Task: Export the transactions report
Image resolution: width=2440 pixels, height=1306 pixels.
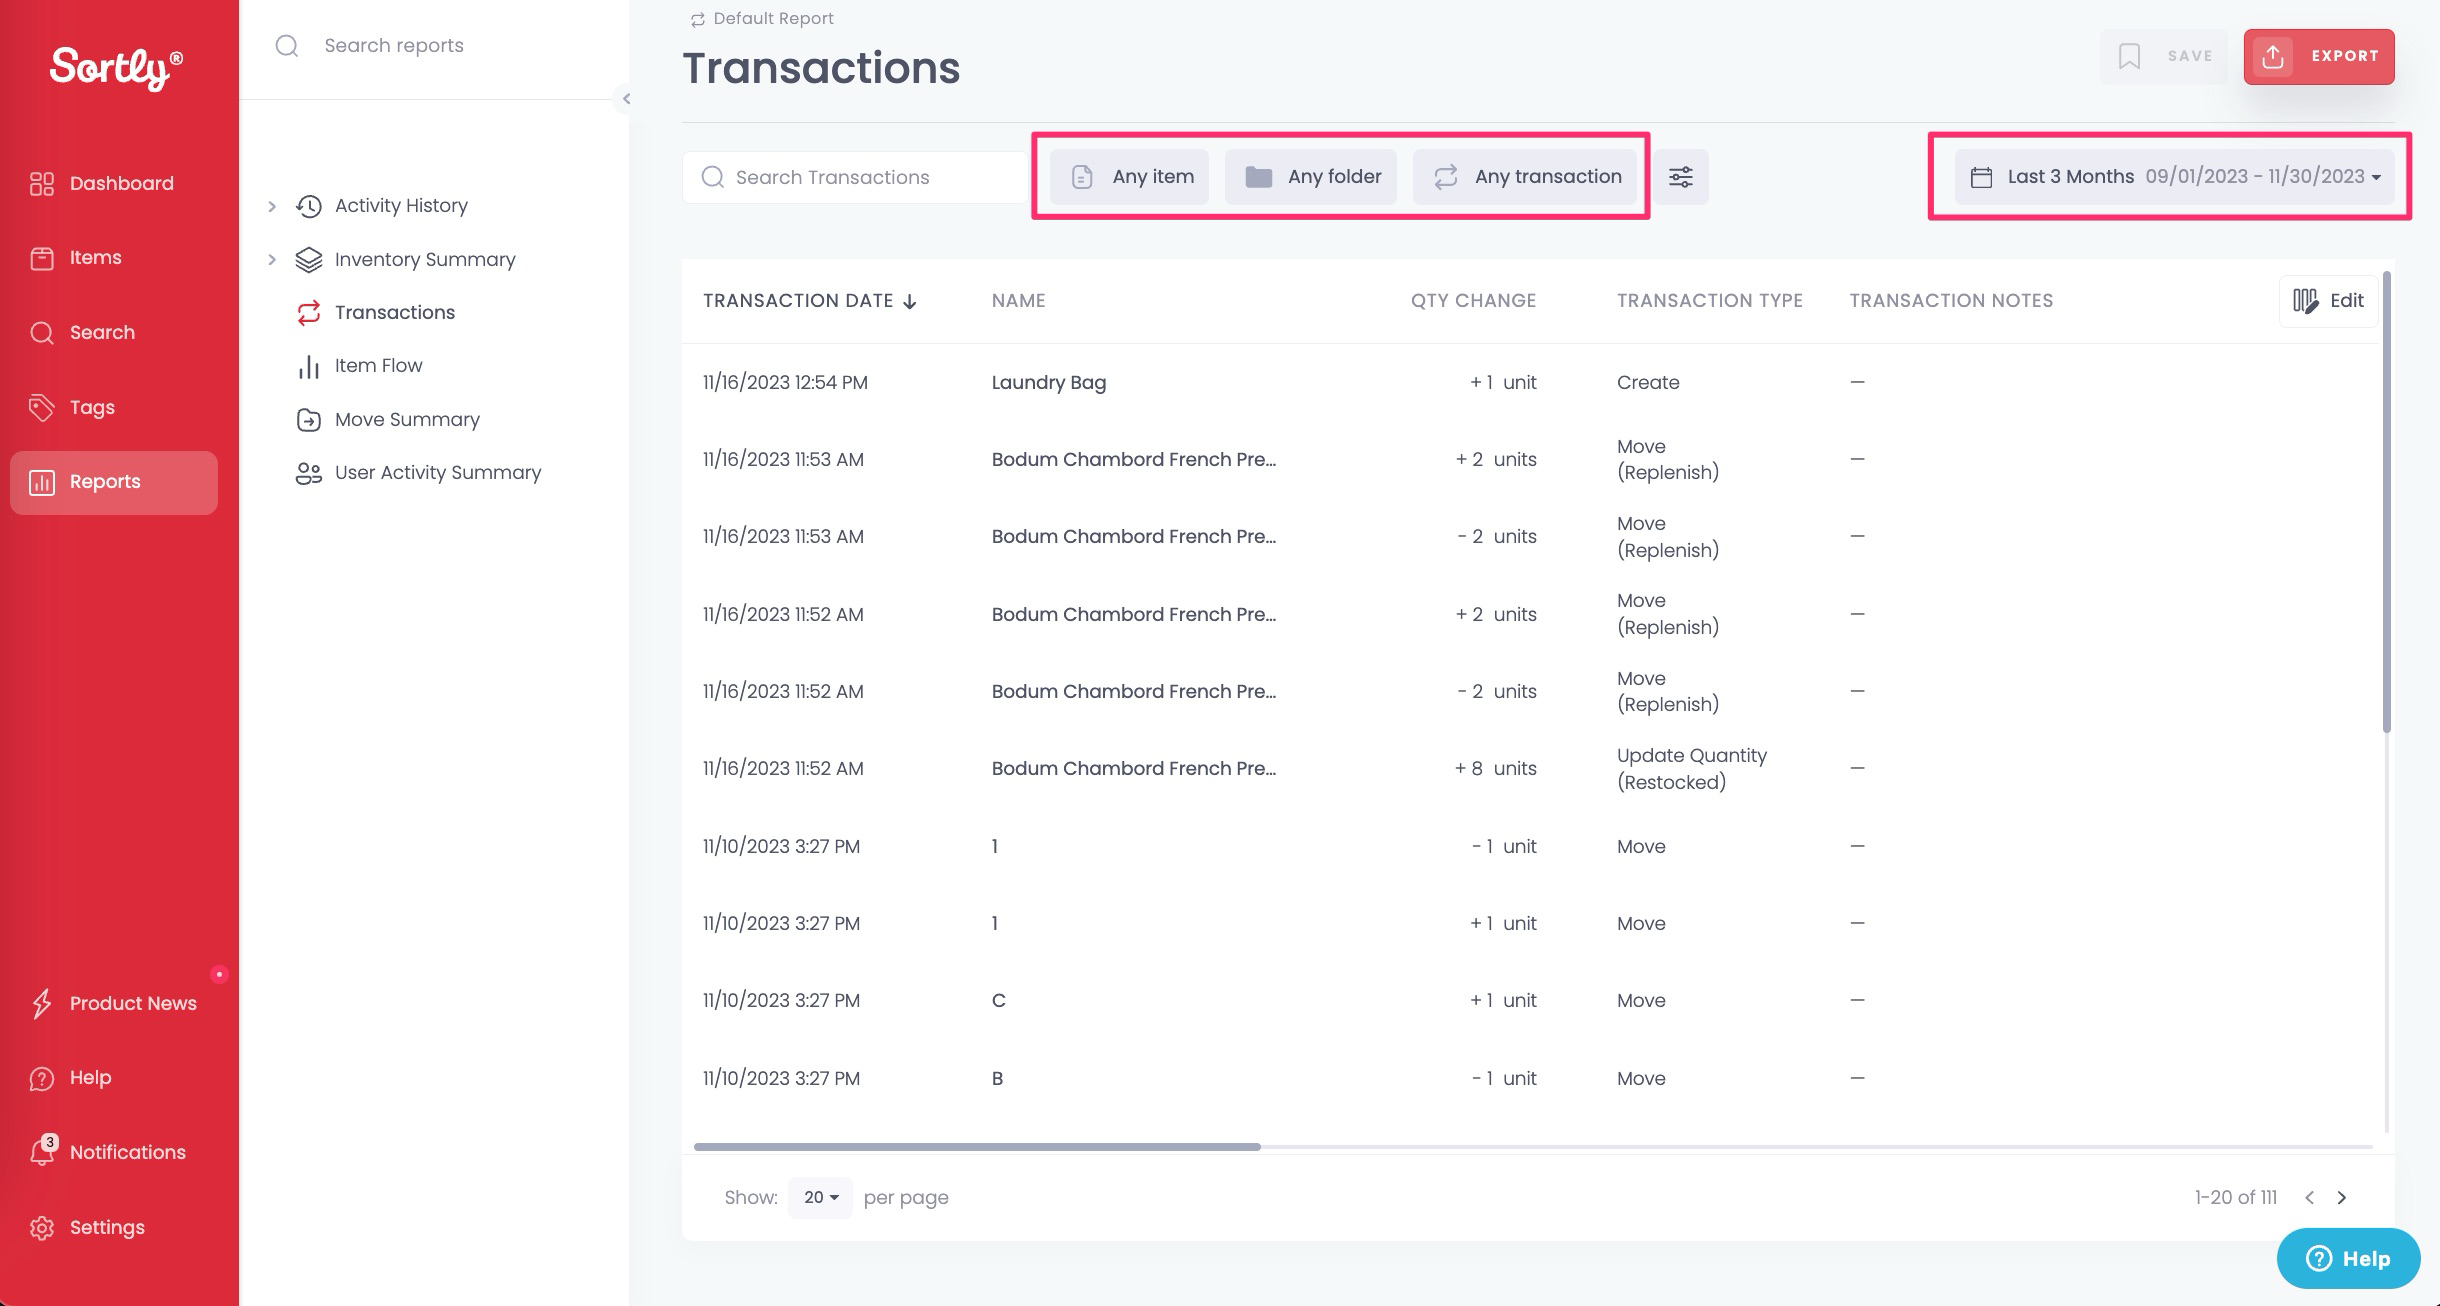Action: pyautogui.click(x=2318, y=56)
